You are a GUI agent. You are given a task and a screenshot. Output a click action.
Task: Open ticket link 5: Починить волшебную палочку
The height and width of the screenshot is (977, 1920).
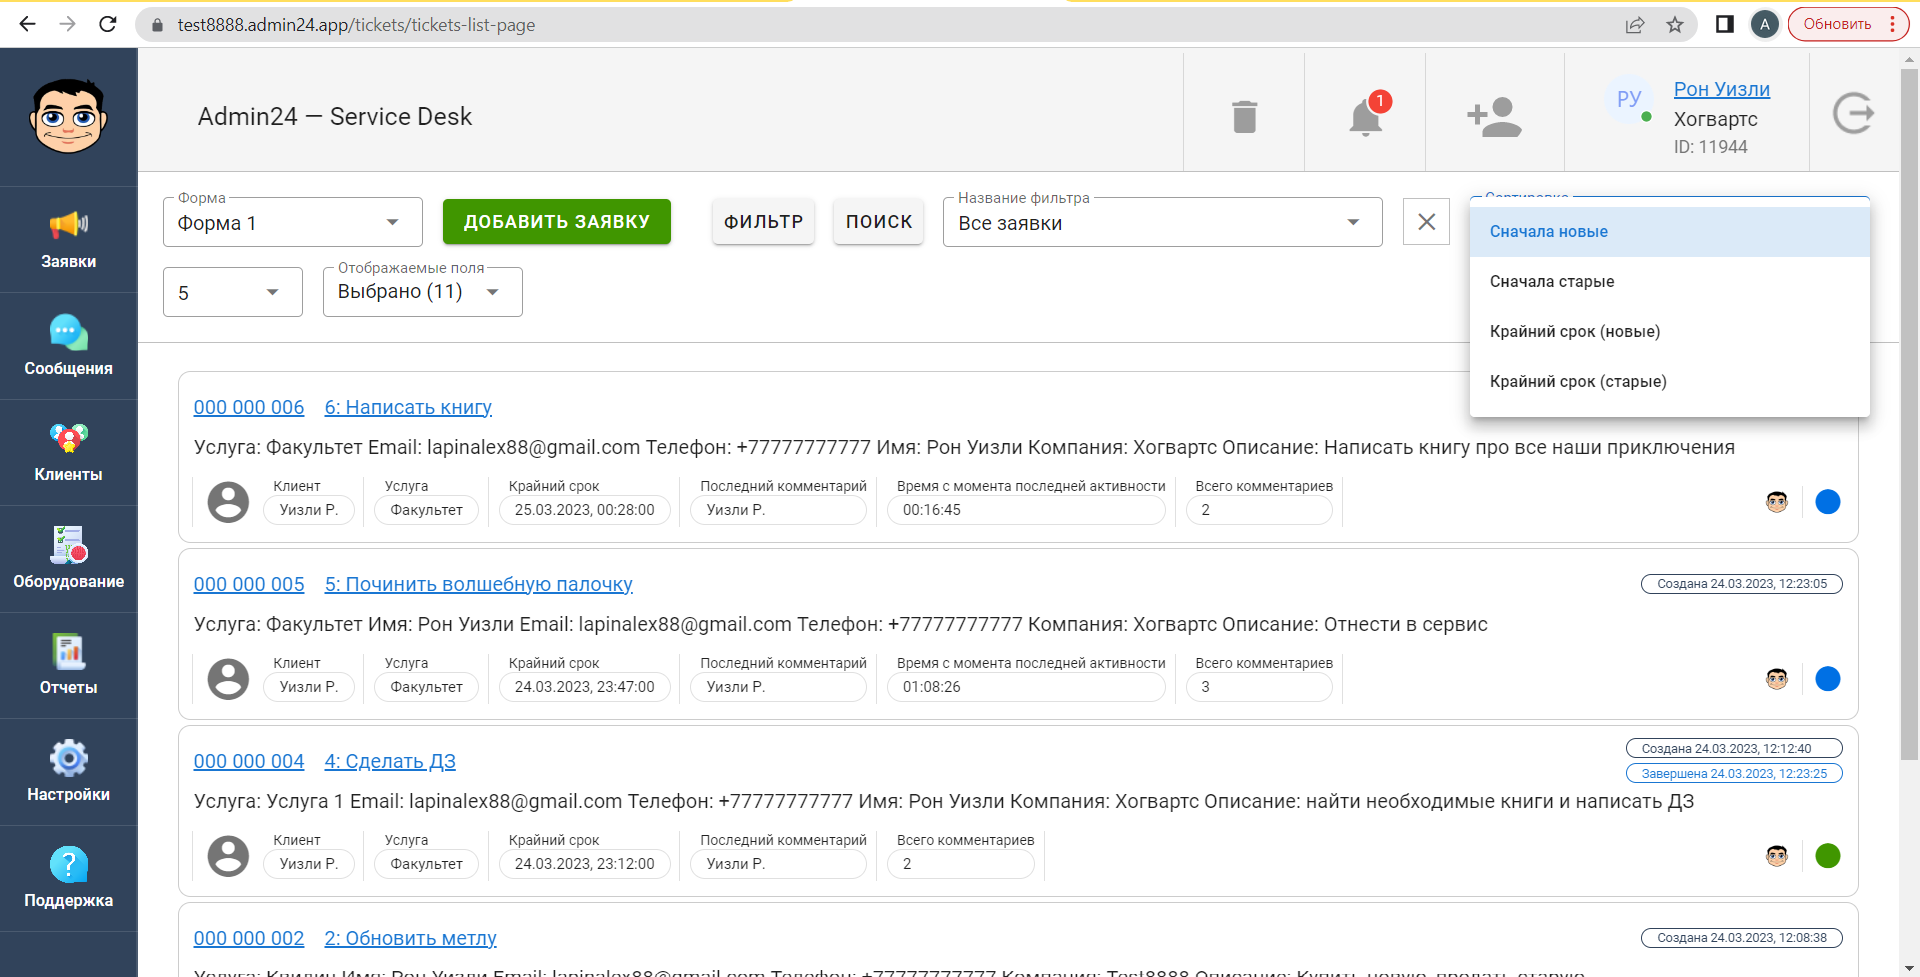click(479, 584)
